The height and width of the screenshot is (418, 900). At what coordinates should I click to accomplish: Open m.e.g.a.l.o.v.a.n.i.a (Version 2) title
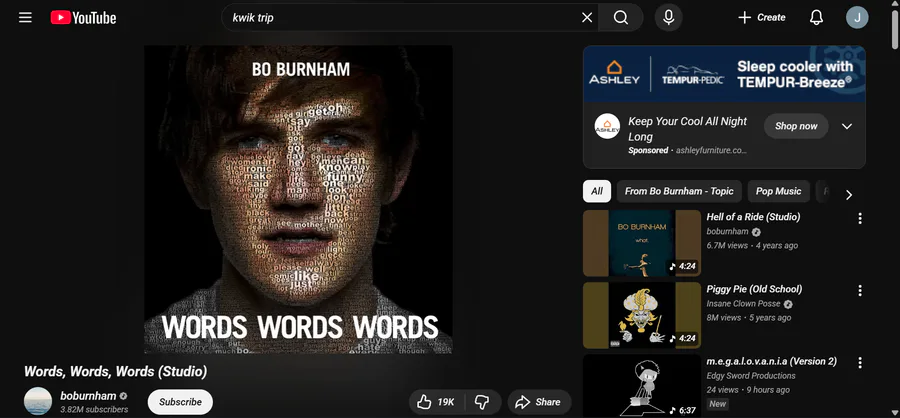tap(771, 361)
